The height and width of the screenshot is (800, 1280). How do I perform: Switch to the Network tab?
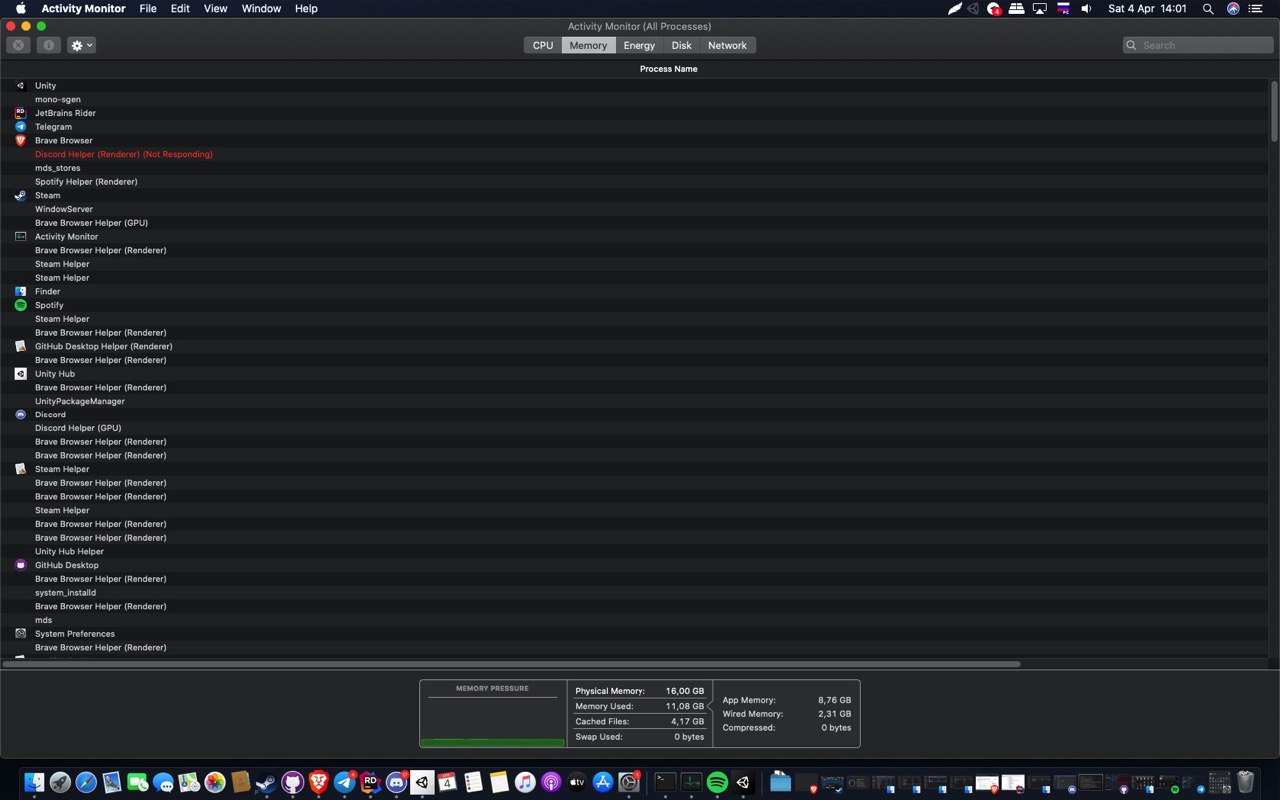[x=727, y=45]
